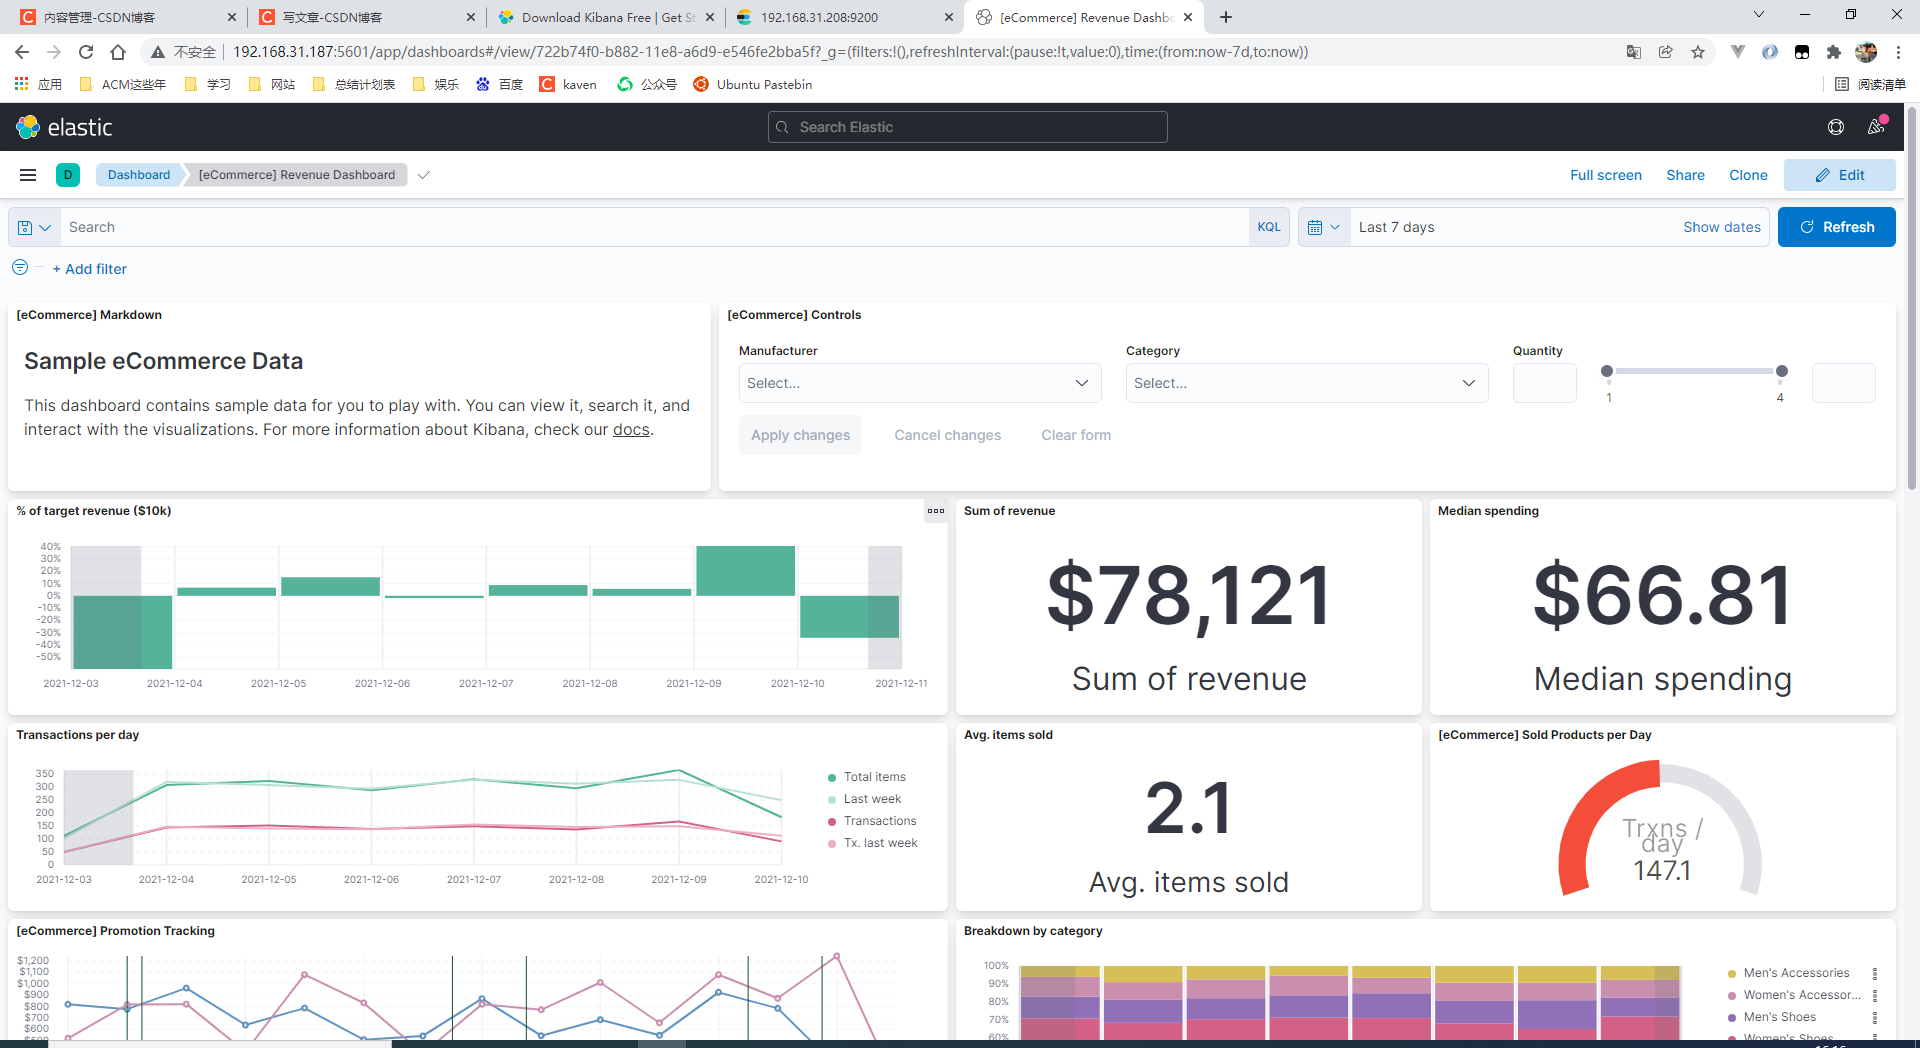
Task: Open panel options on target revenue chart
Action: click(x=936, y=511)
